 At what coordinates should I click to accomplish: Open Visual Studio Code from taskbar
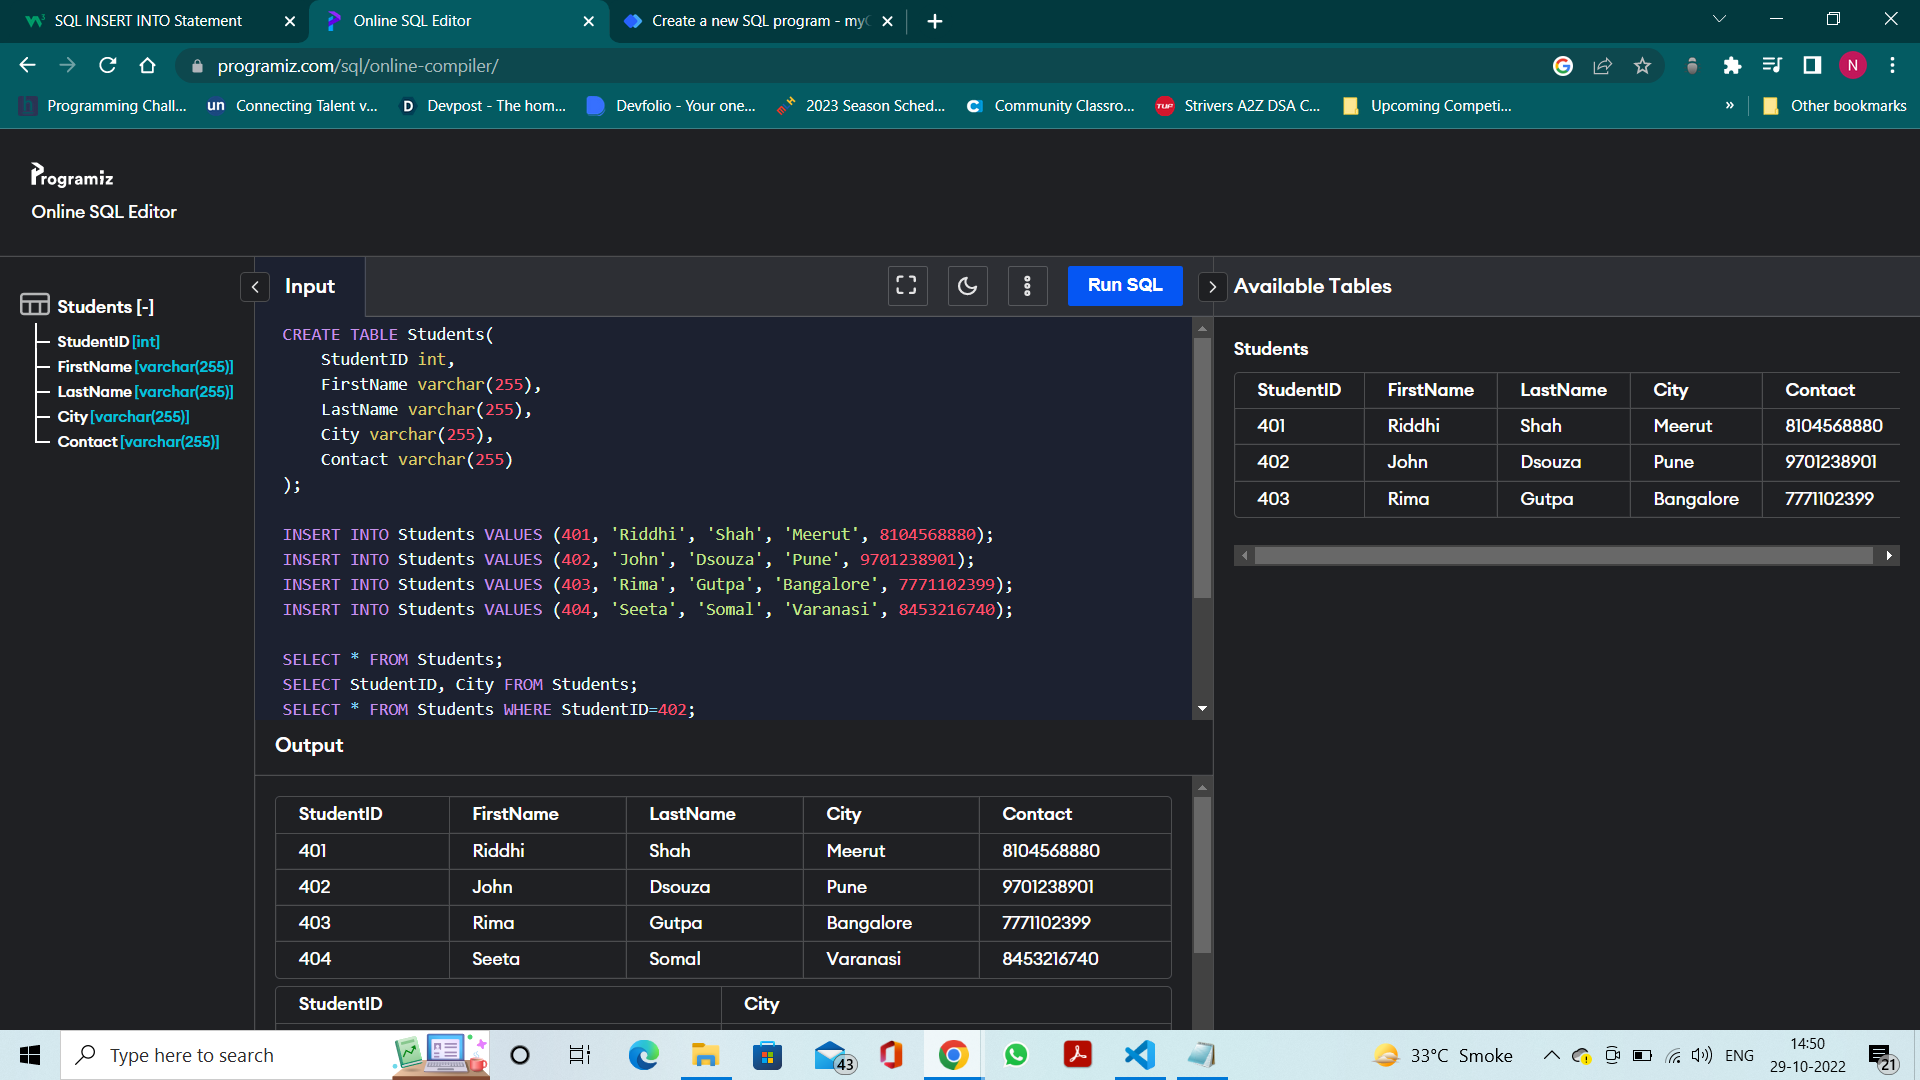click(1139, 1055)
